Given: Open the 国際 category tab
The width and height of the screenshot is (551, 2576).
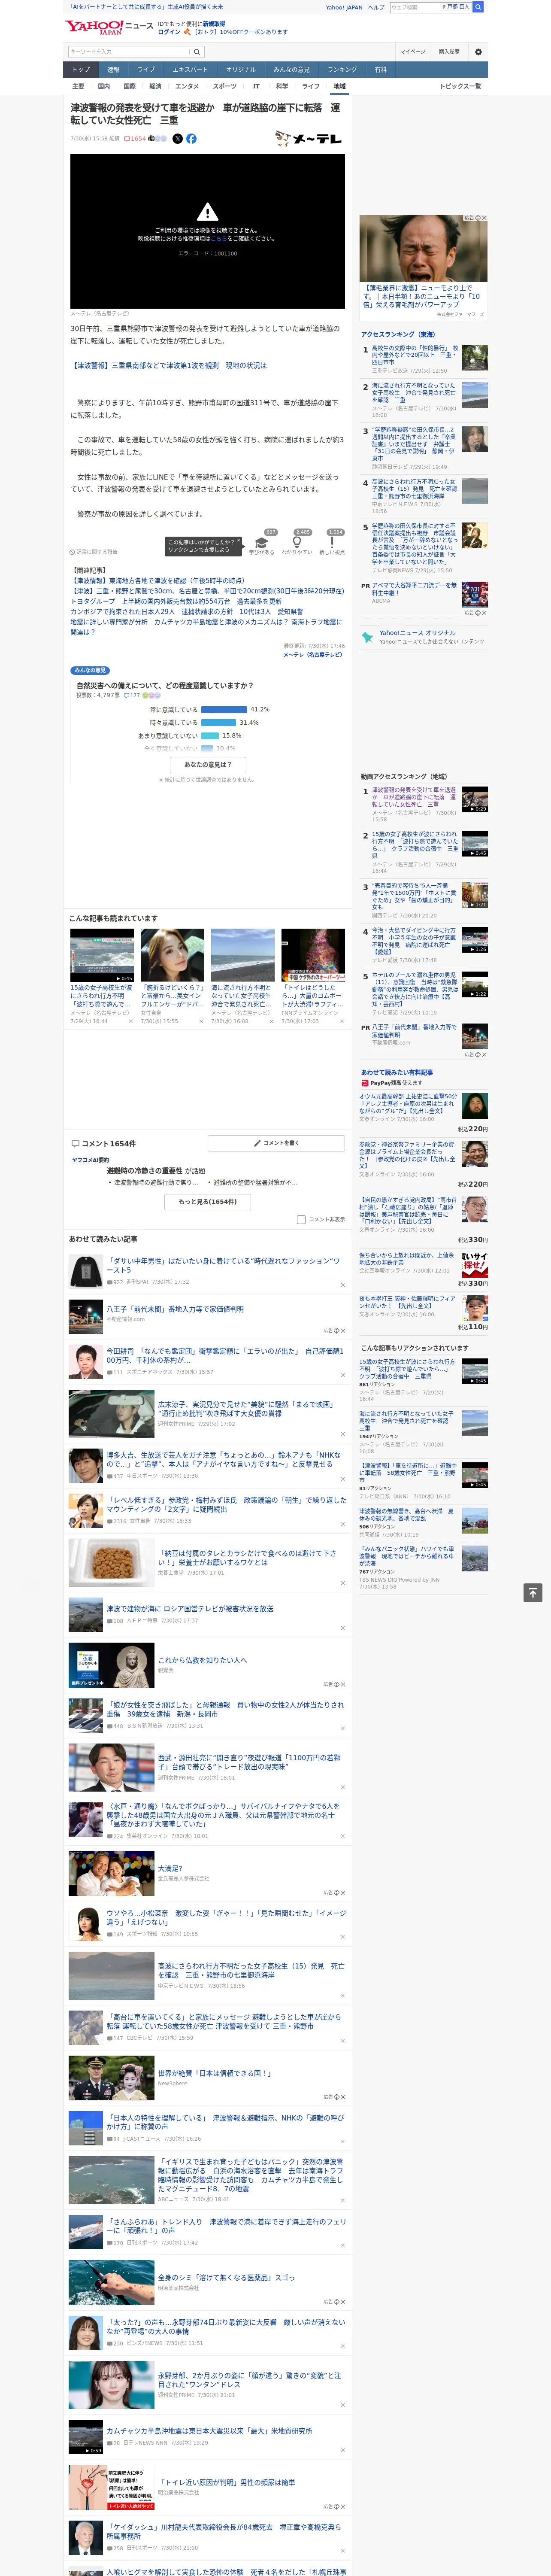Looking at the screenshot, I should (x=129, y=86).
